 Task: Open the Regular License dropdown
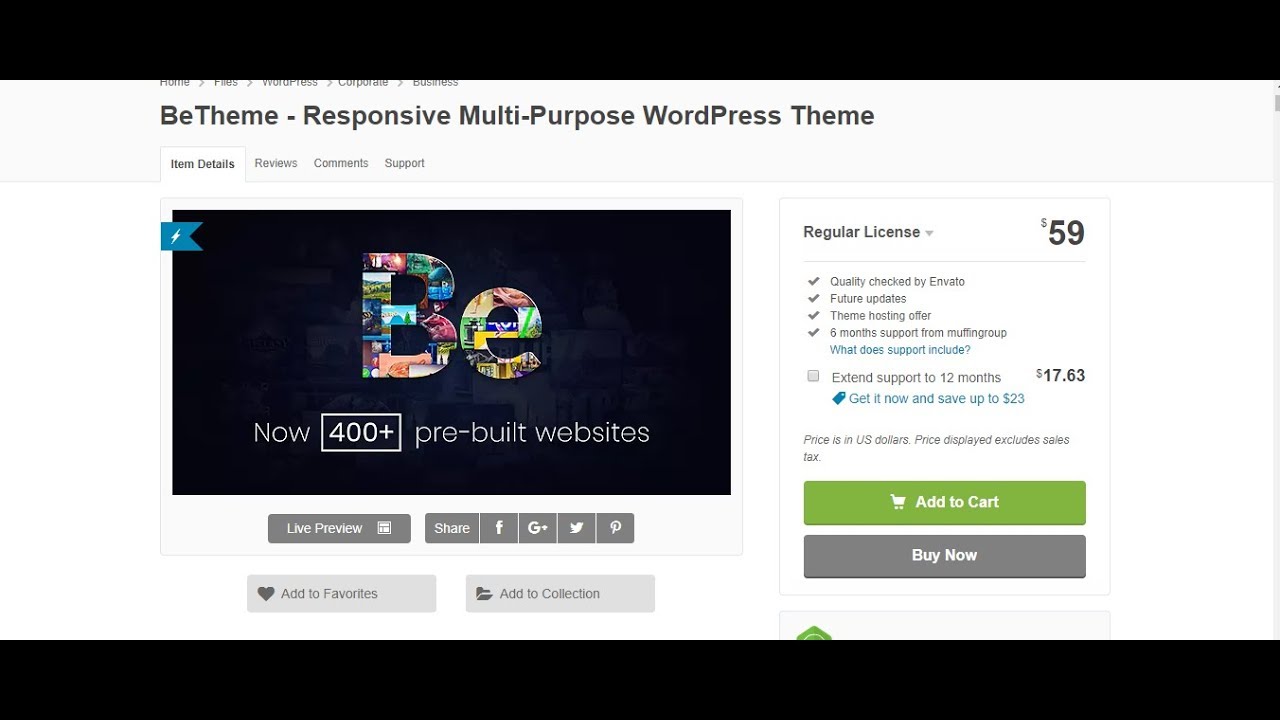(x=868, y=232)
